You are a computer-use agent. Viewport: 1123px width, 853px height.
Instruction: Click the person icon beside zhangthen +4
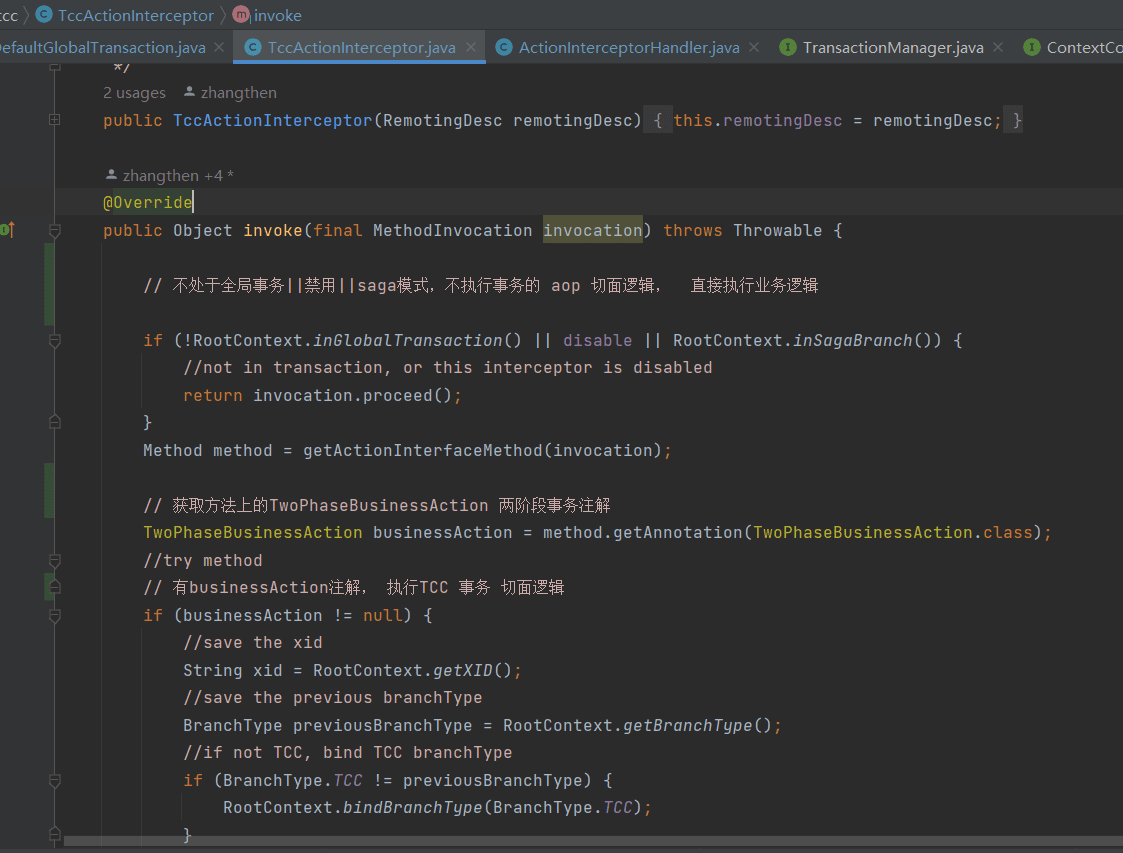(111, 174)
